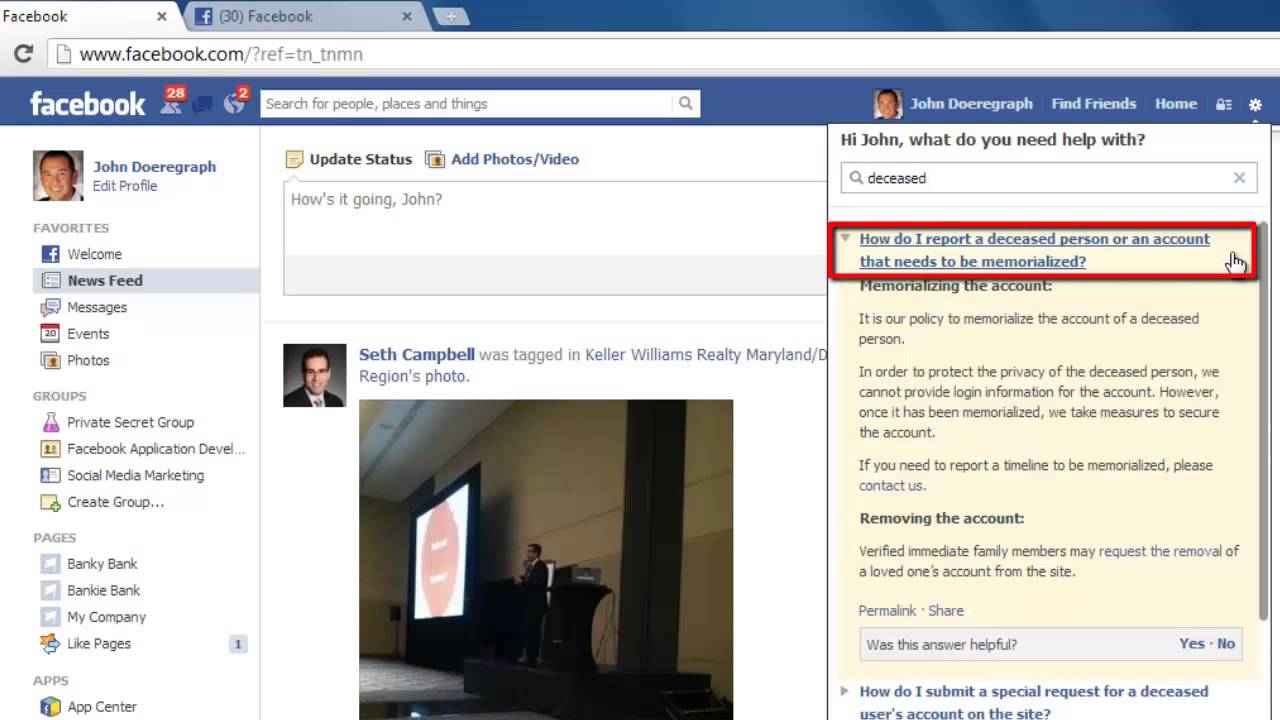Clear the help search with X
The height and width of the screenshot is (720, 1280).
(x=1239, y=178)
